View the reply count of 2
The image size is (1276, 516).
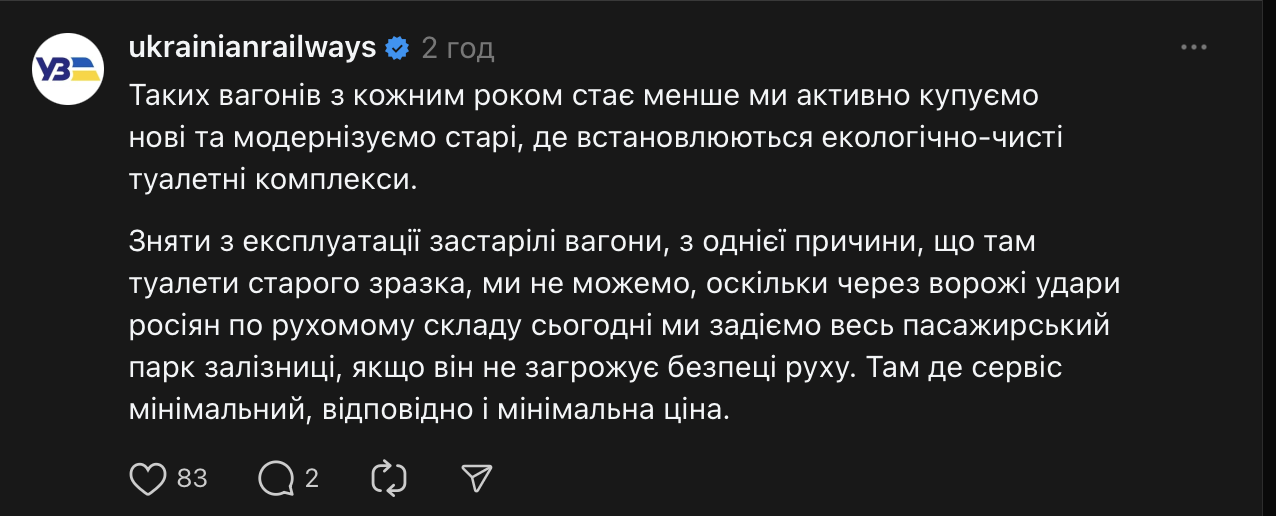pyautogui.click(x=311, y=479)
